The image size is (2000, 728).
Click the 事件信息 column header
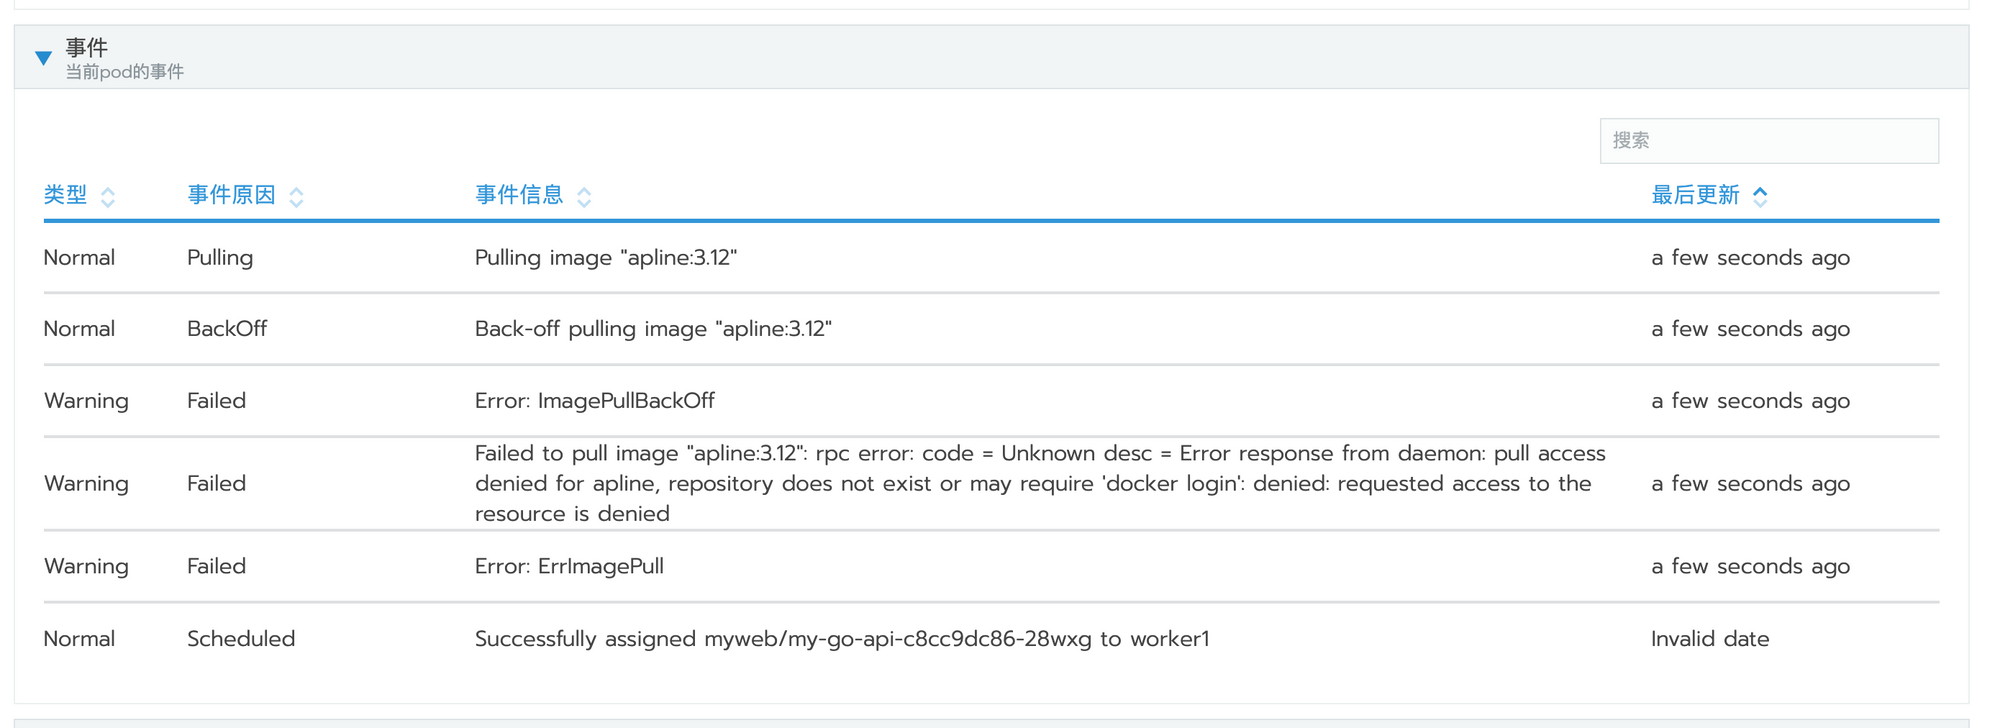(519, 195)
